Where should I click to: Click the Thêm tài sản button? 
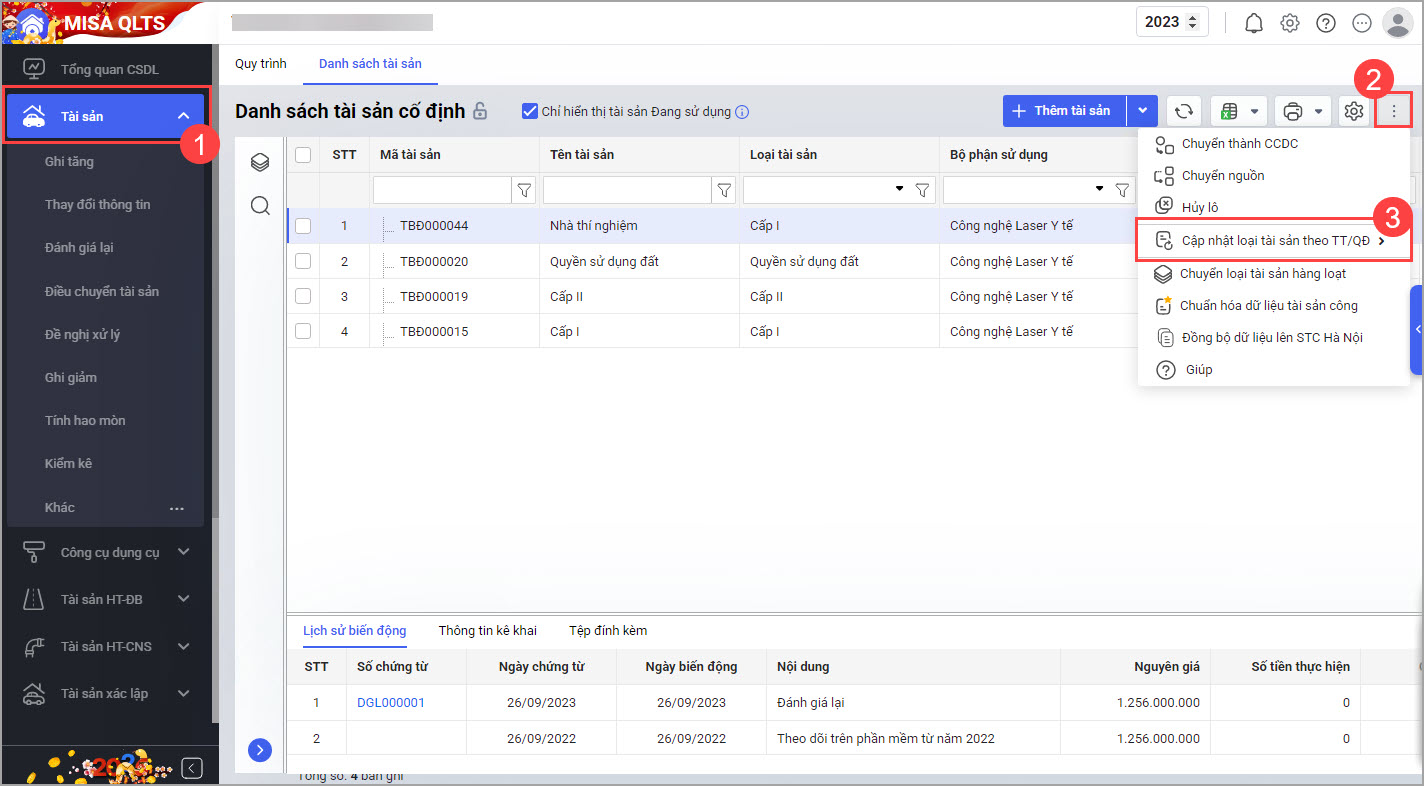click(1064, 111)
